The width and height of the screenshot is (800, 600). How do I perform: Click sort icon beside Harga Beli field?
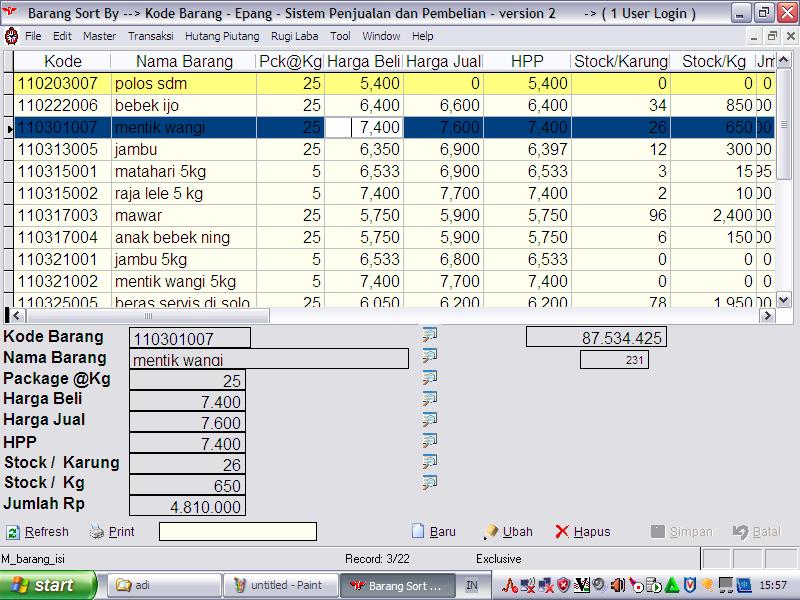click(x=430, y=398)
